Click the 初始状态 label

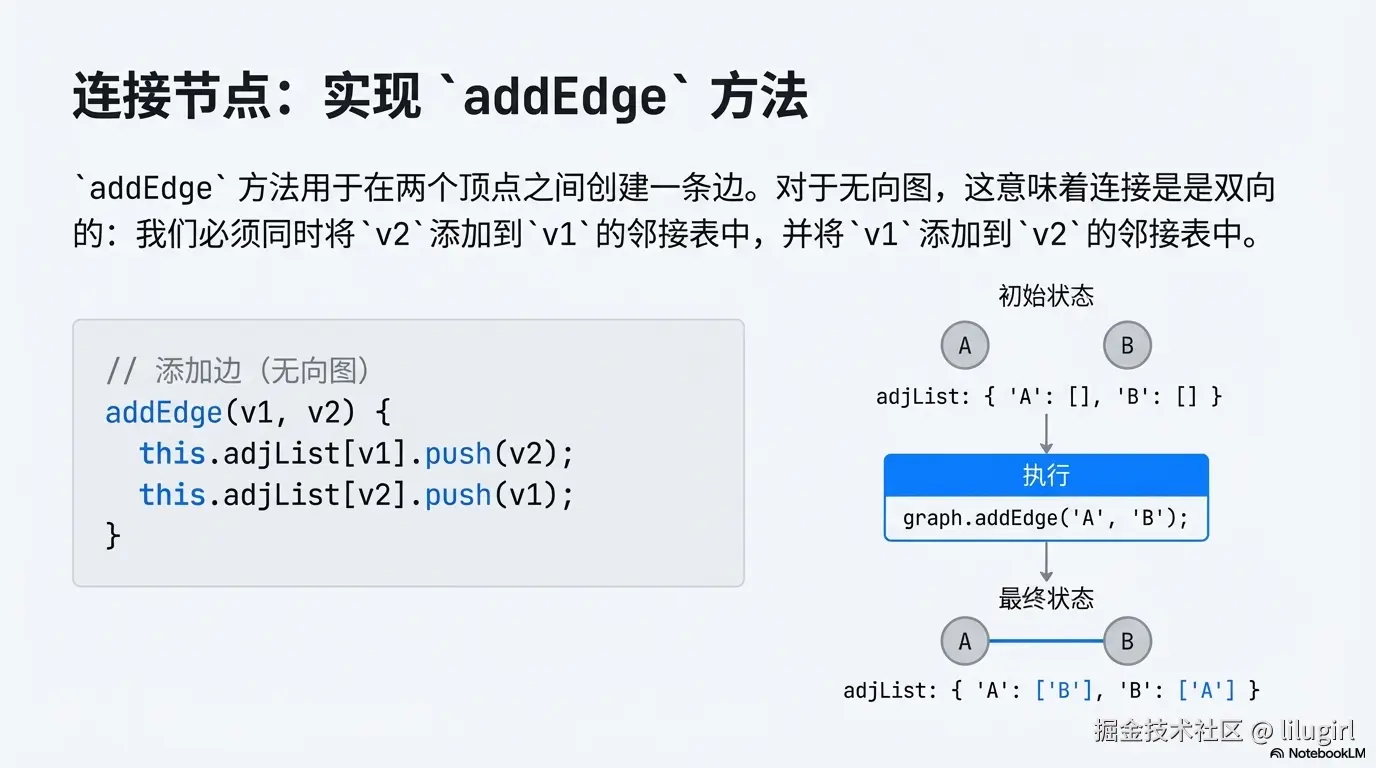coord(1046,295)
